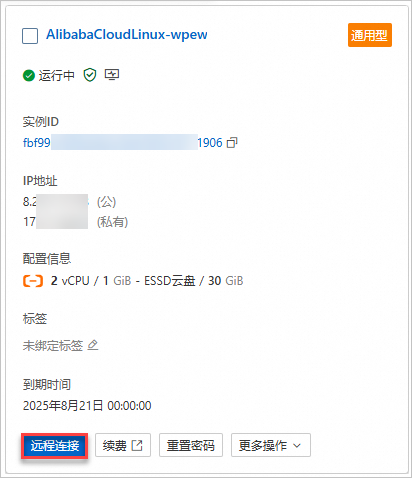Image resolution: width=412 pixels, height=478 pixels.
Task: Click the 续费 renew button
Action: click(x=123, y=445)
